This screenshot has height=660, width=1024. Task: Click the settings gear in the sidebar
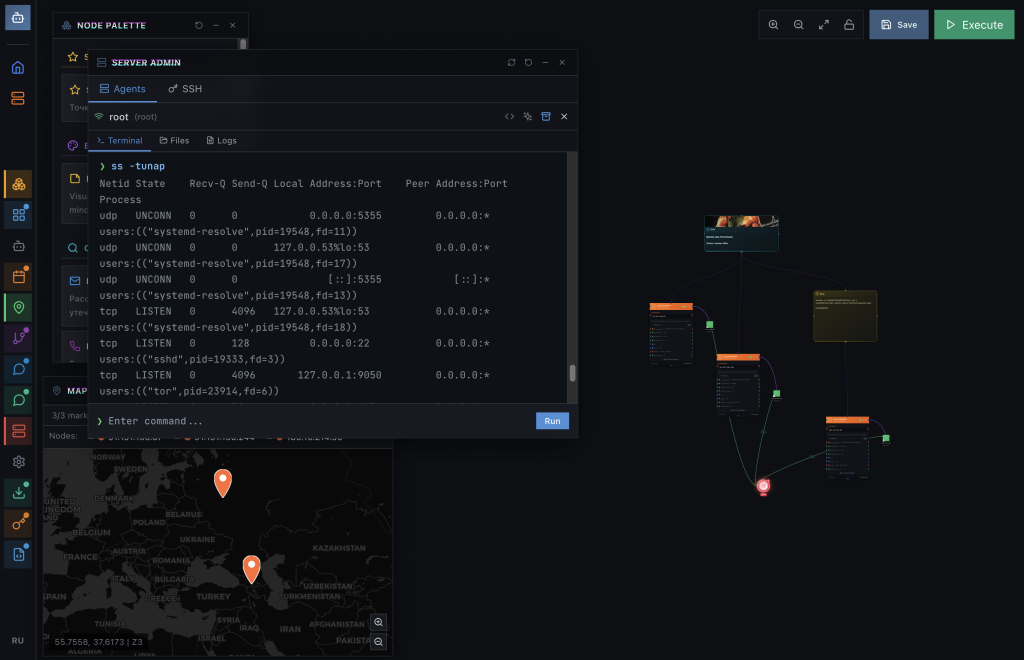point(18,462)
